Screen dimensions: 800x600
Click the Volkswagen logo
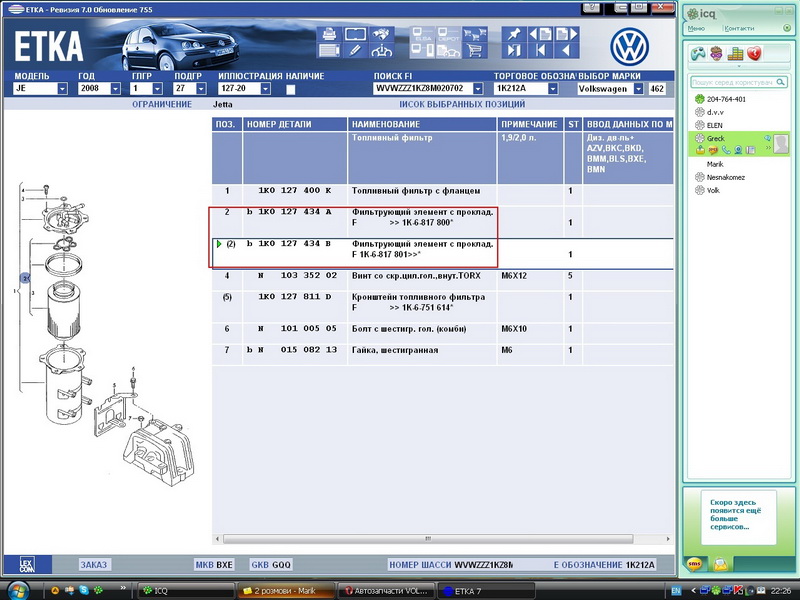(629, 47)
